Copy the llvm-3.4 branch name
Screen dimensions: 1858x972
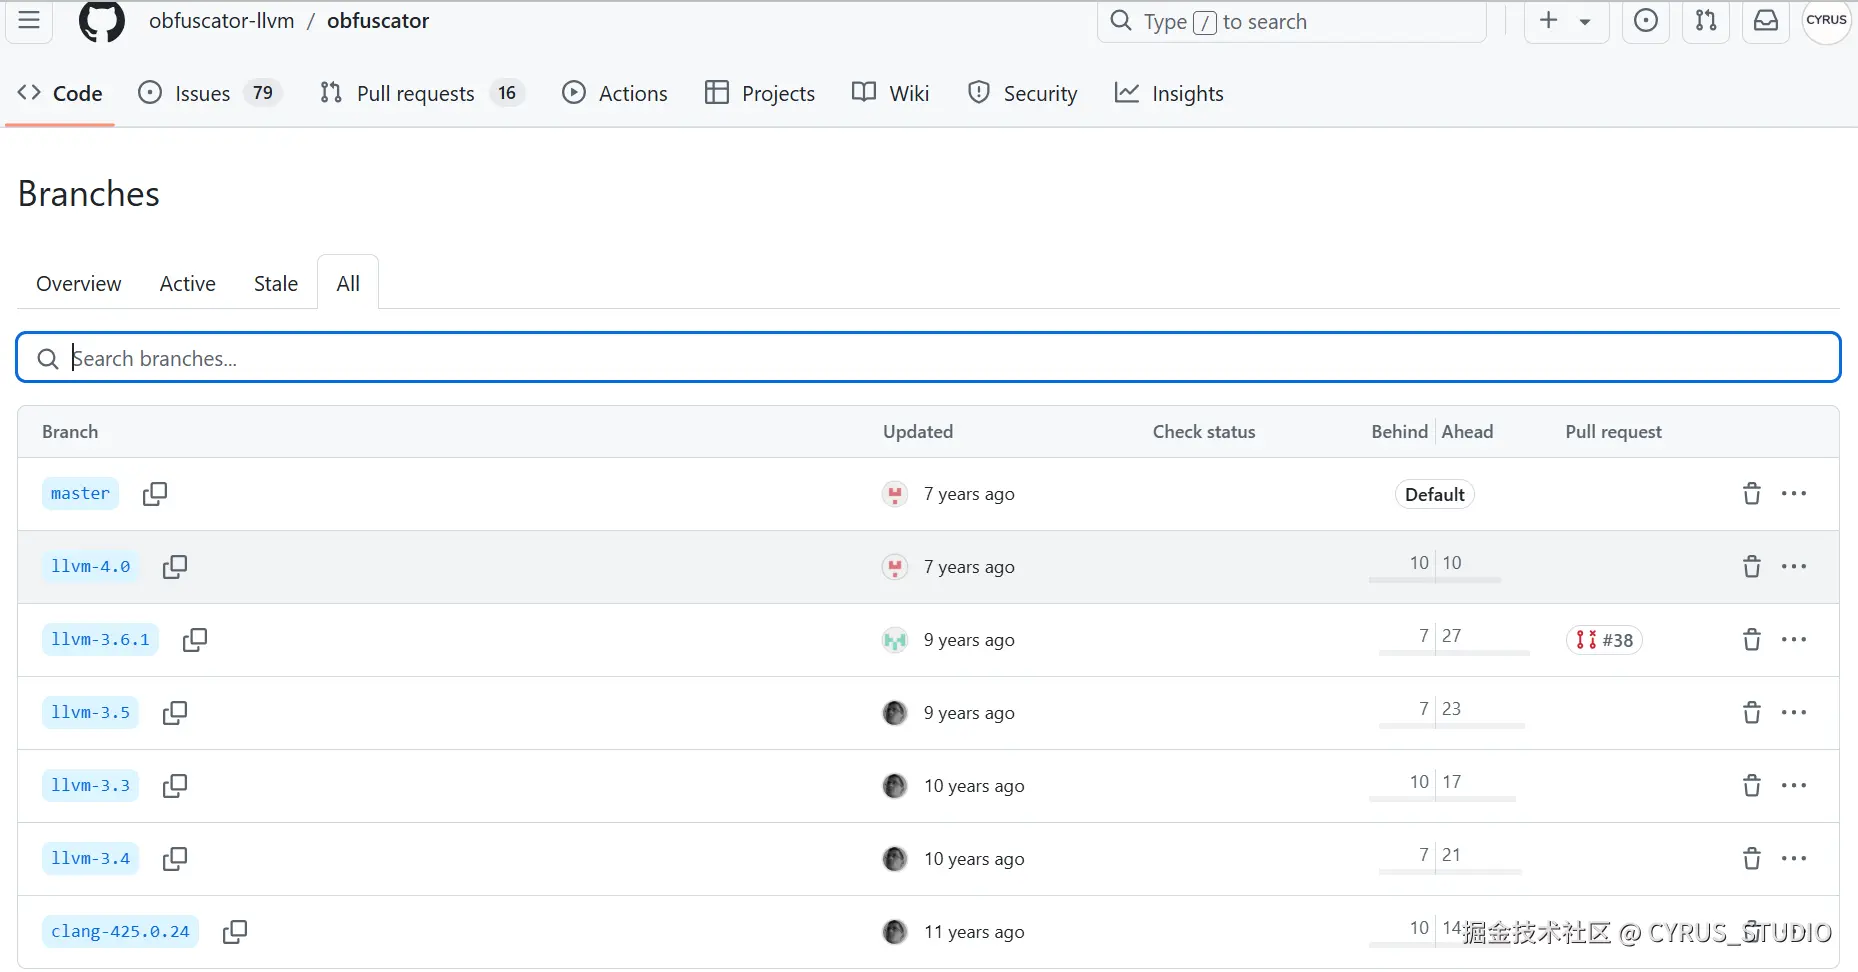tap(175, 859)
